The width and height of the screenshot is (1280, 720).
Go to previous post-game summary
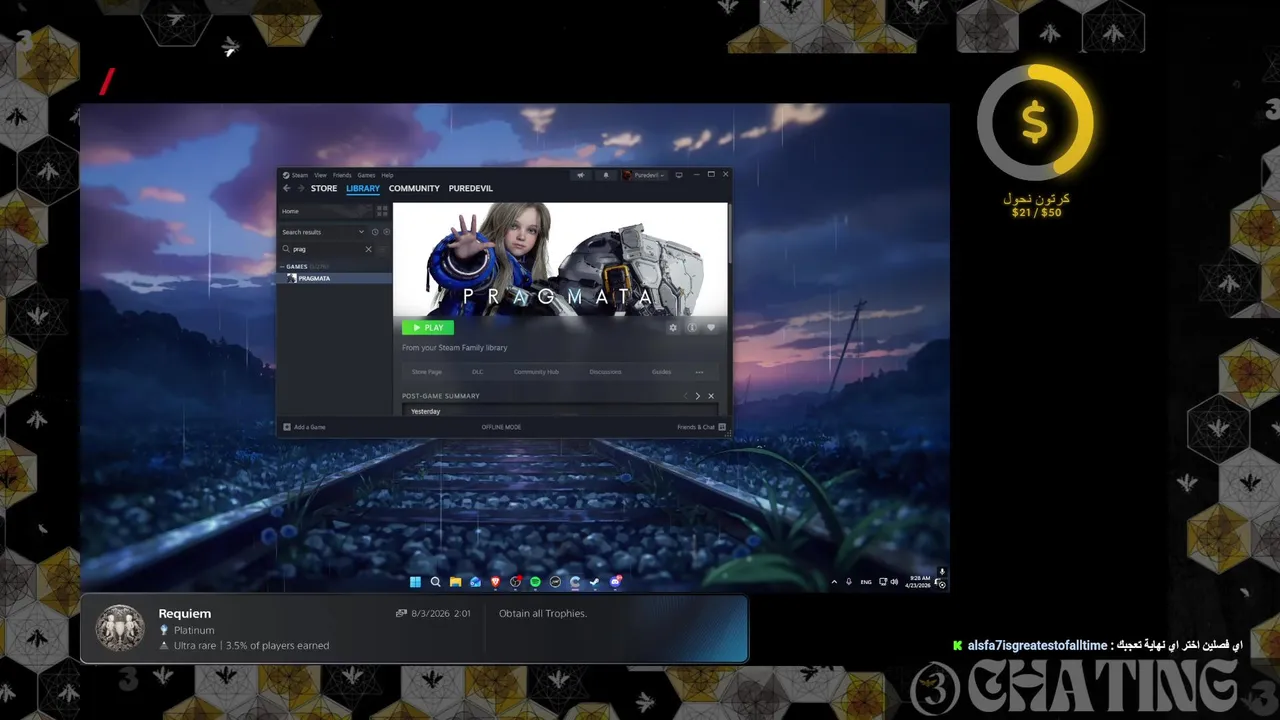(x=685, y=396)
